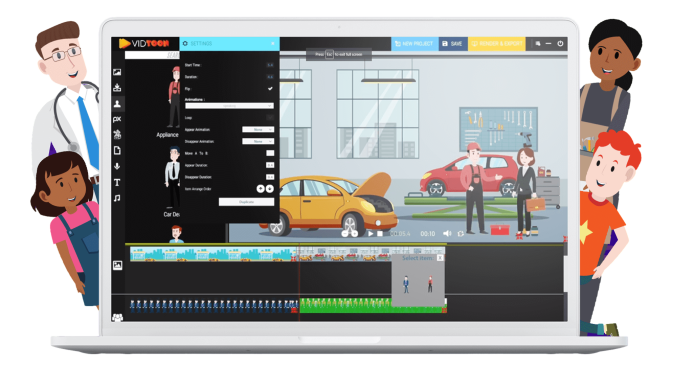Open the backgrounds image library icon
673x371 pixels.
[x=117, y=72]
